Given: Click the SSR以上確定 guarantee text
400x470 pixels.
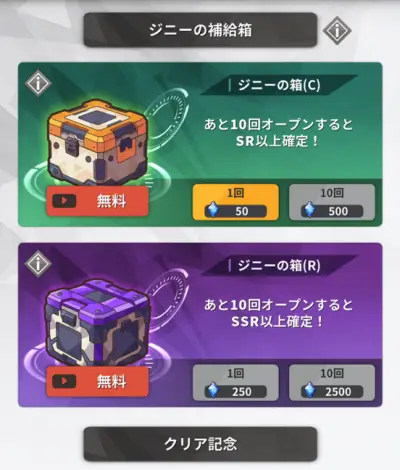Looking at the screenshot, I should click(277, 322).
